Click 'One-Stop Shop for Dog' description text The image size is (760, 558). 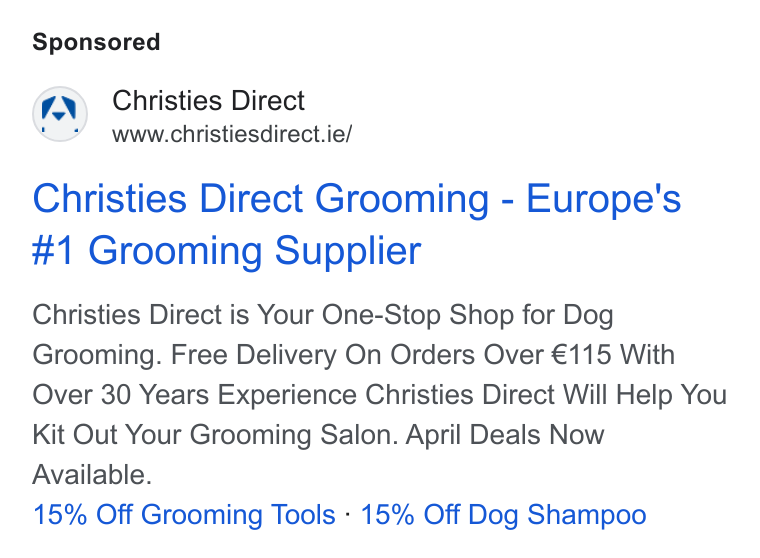point(467,315)
